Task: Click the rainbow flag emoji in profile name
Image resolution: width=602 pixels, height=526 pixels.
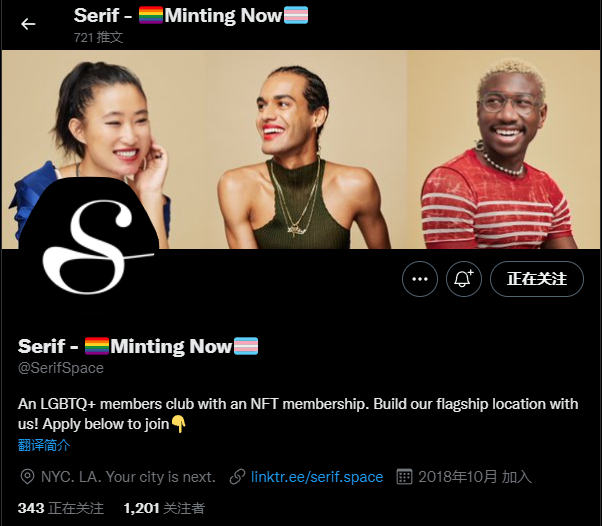Action: pyautogui.click(x=97, y=346)
